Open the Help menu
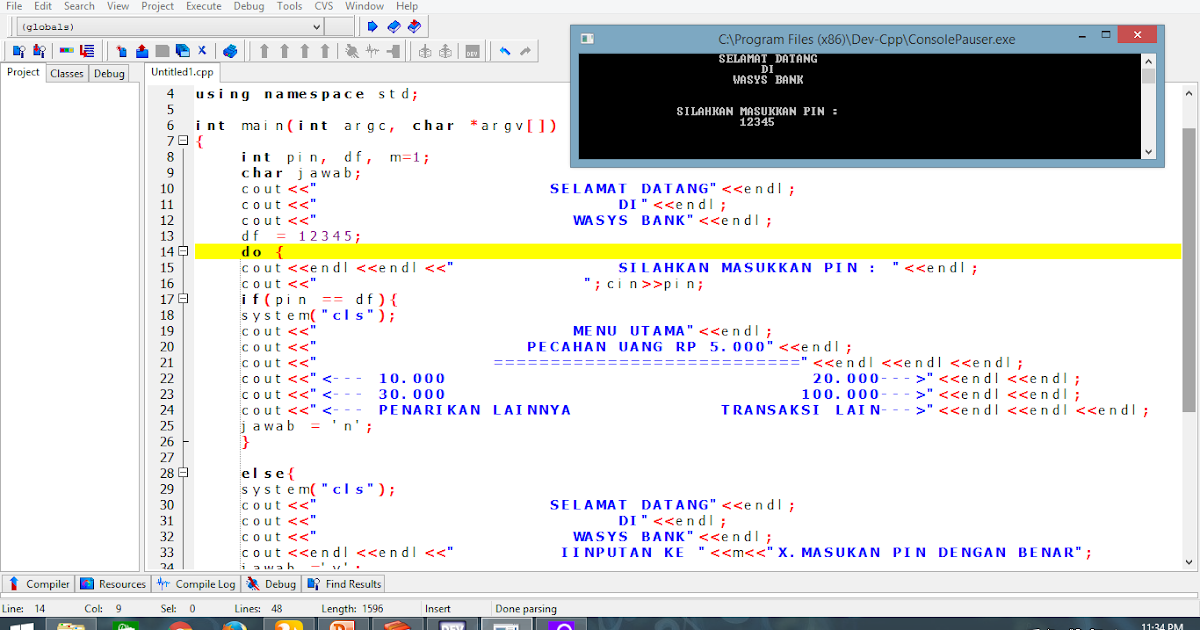The height and width of the screenshot is (630, 1200). 407,6
